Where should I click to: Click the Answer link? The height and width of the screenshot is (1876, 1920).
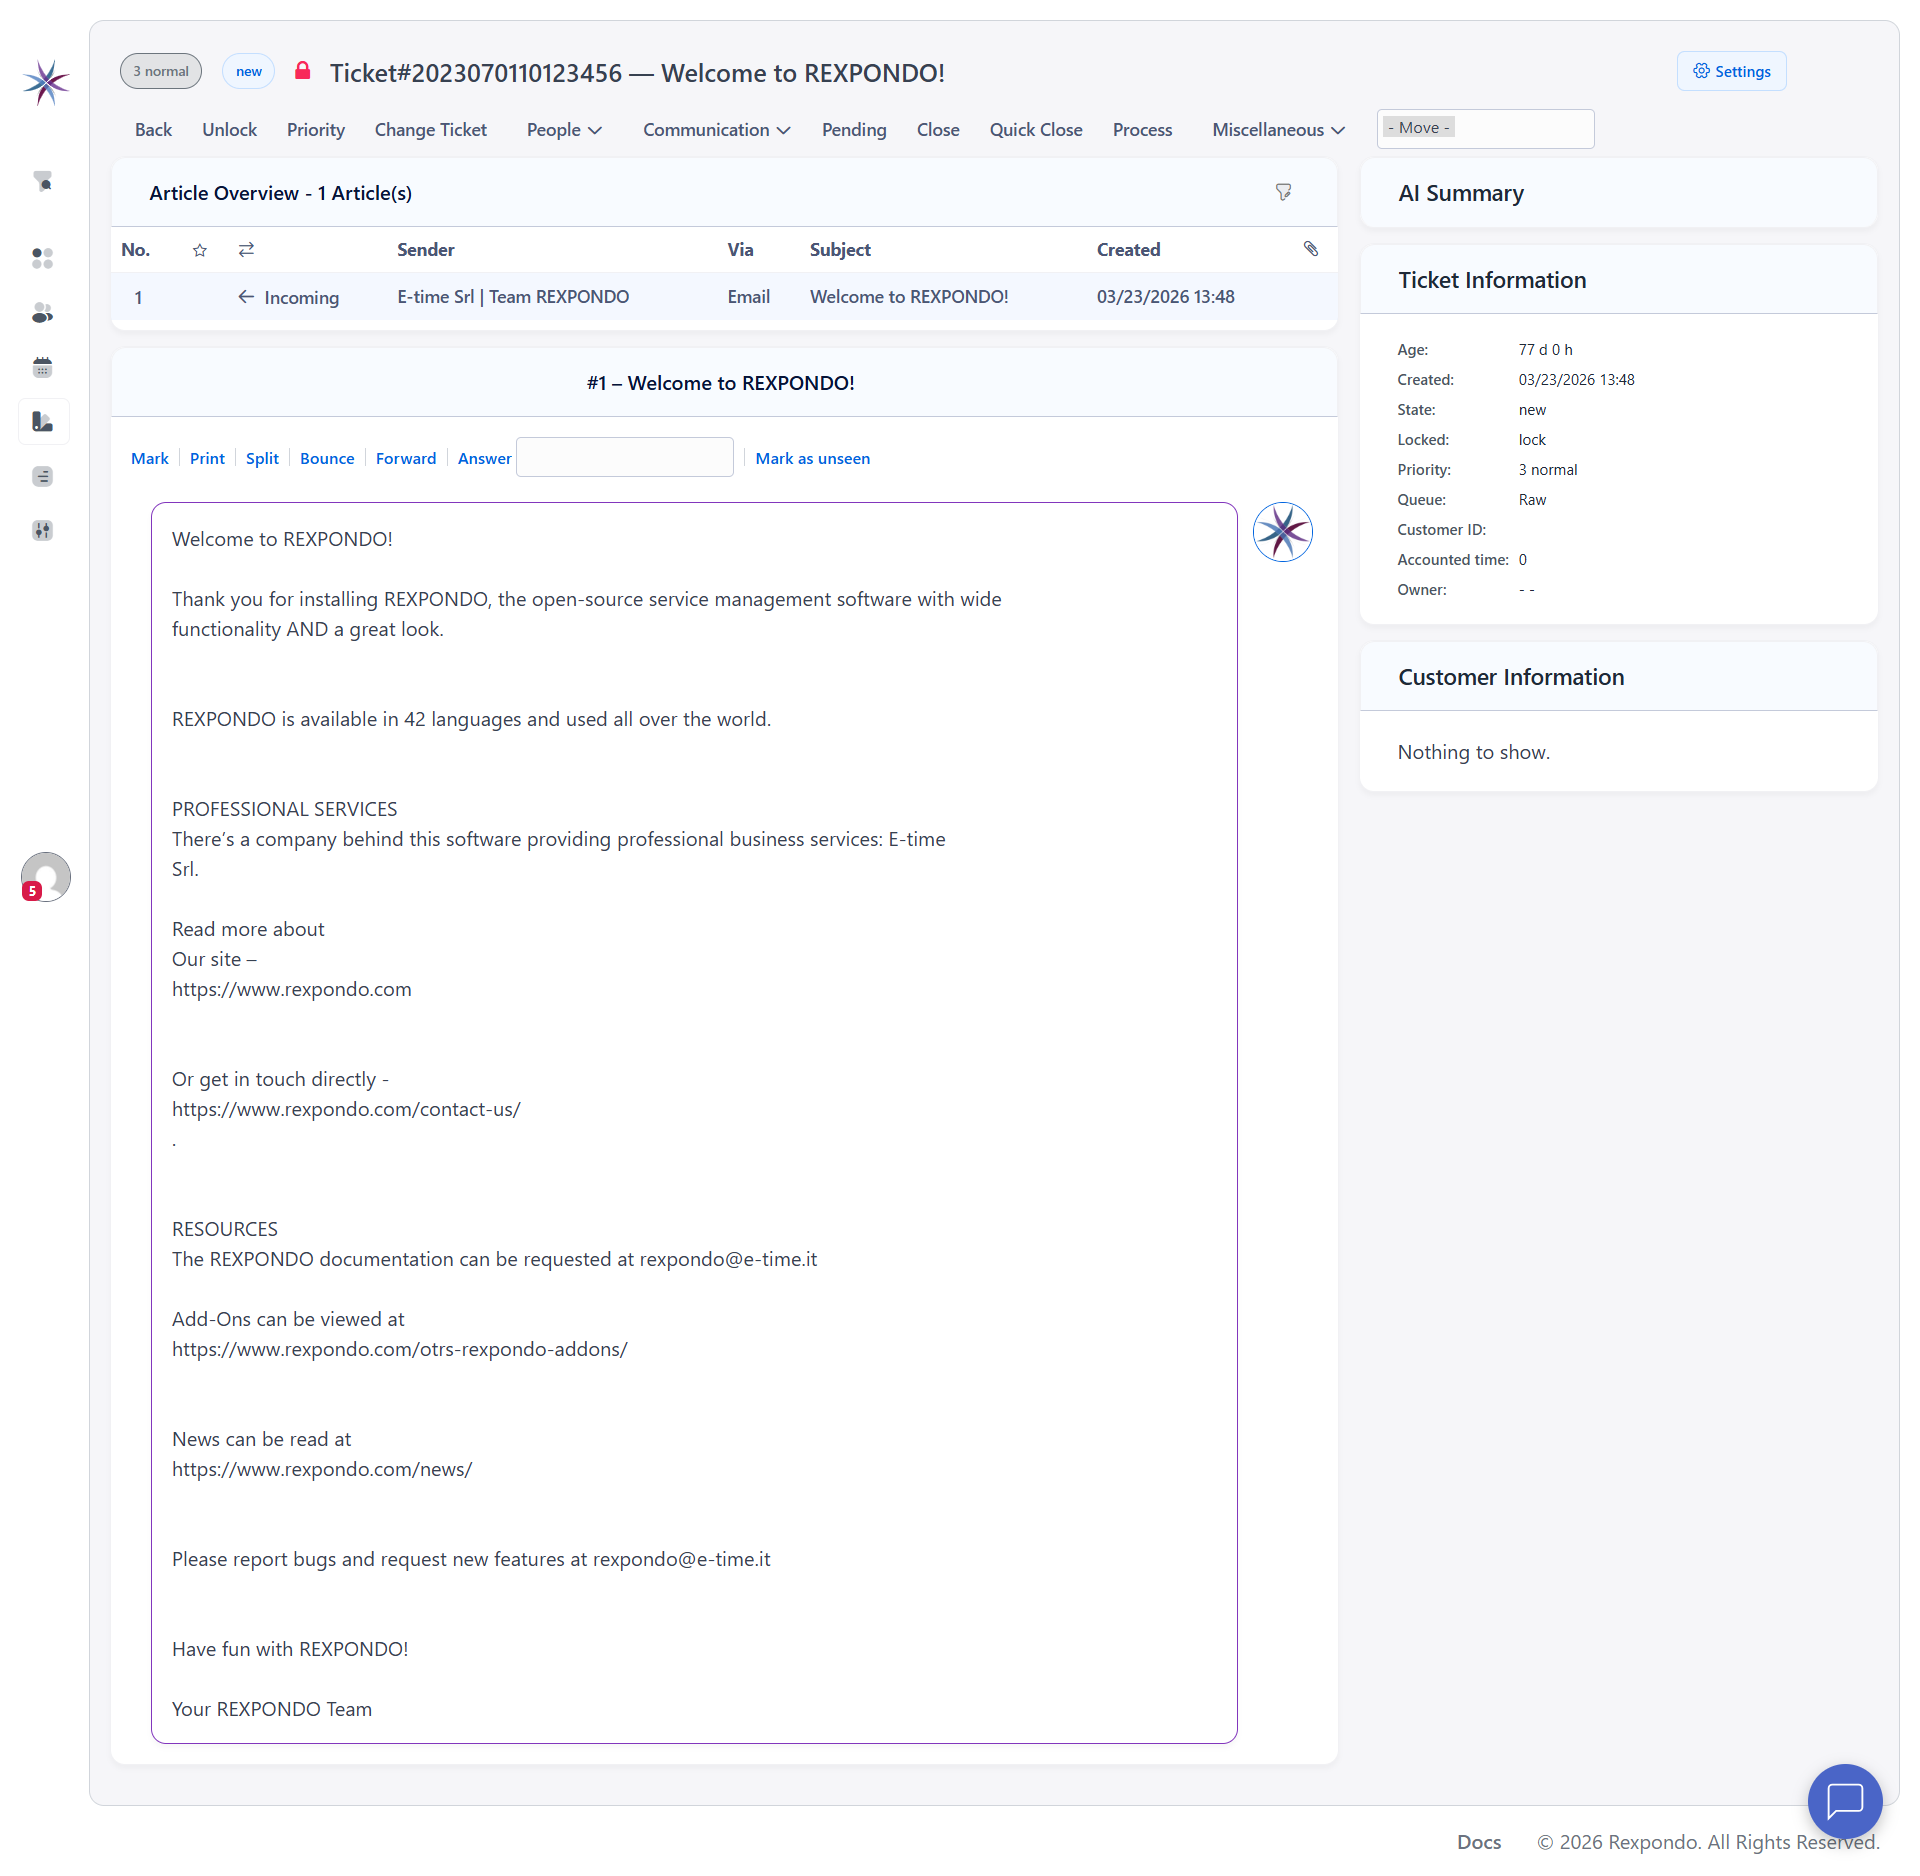point(485,458)
